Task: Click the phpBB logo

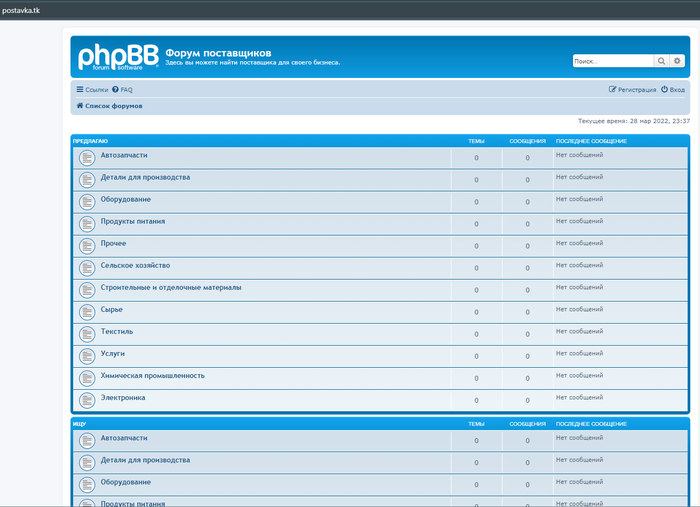Action: (118, 57)
